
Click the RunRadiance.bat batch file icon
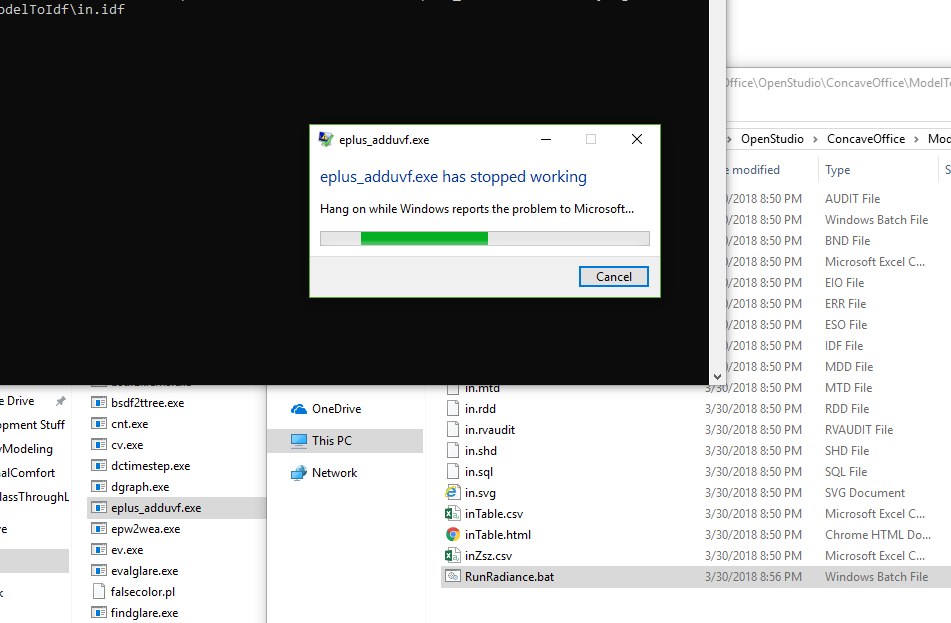(452, 576)
